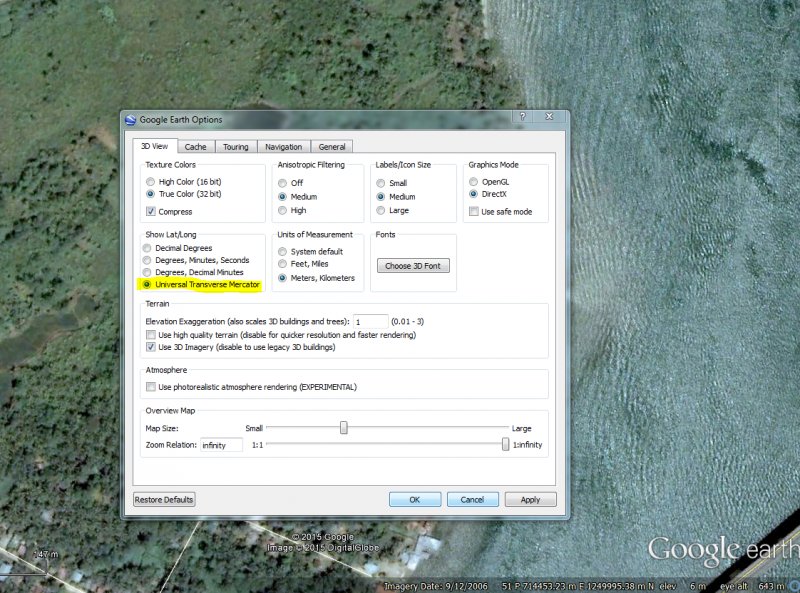Viewport: 800px width, 593px height.
Task: Click the Choose 3D Font button
Action: click(413, 266)
